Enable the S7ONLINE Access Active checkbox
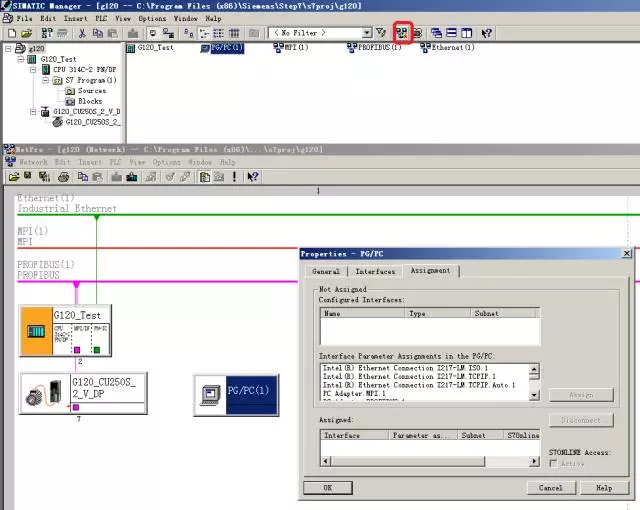The width and height of the screenshot is (640, 510). point(554,463)
